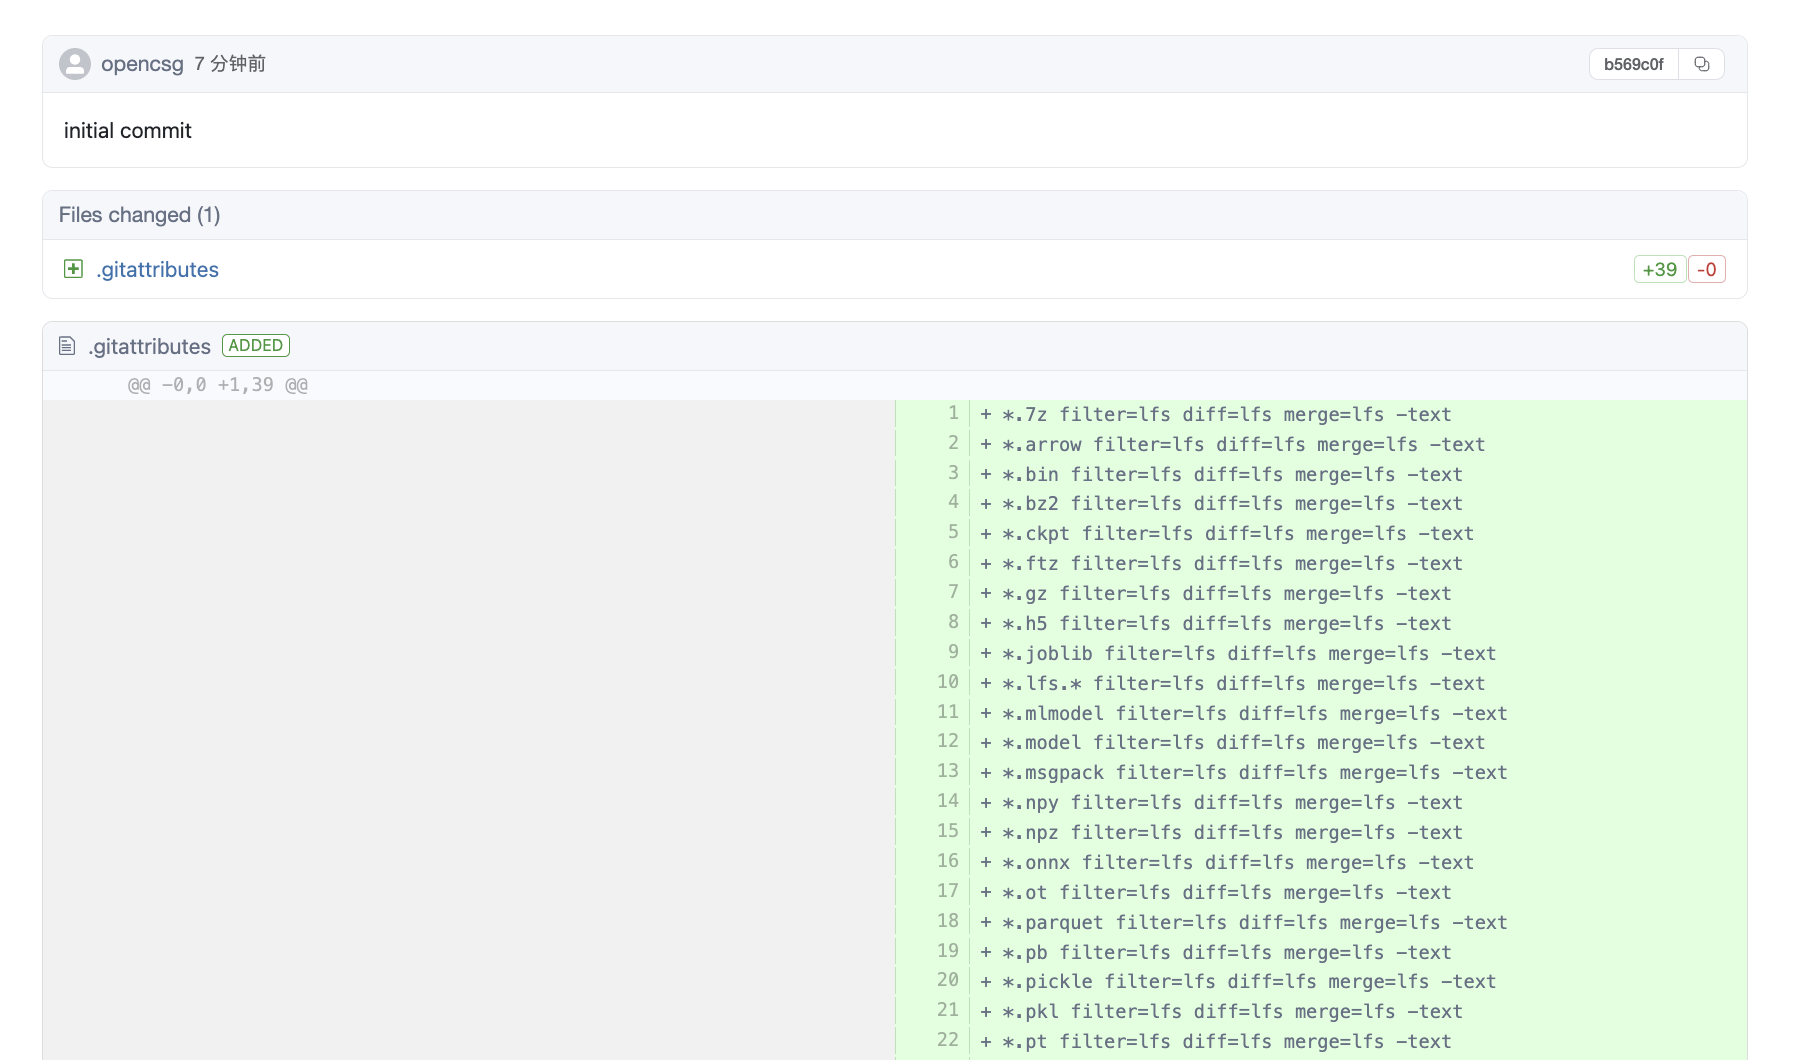This screenshot has width=1800, height=1060.
Task: Click the opencsg user avatar icon
Action: coord(75,64)
